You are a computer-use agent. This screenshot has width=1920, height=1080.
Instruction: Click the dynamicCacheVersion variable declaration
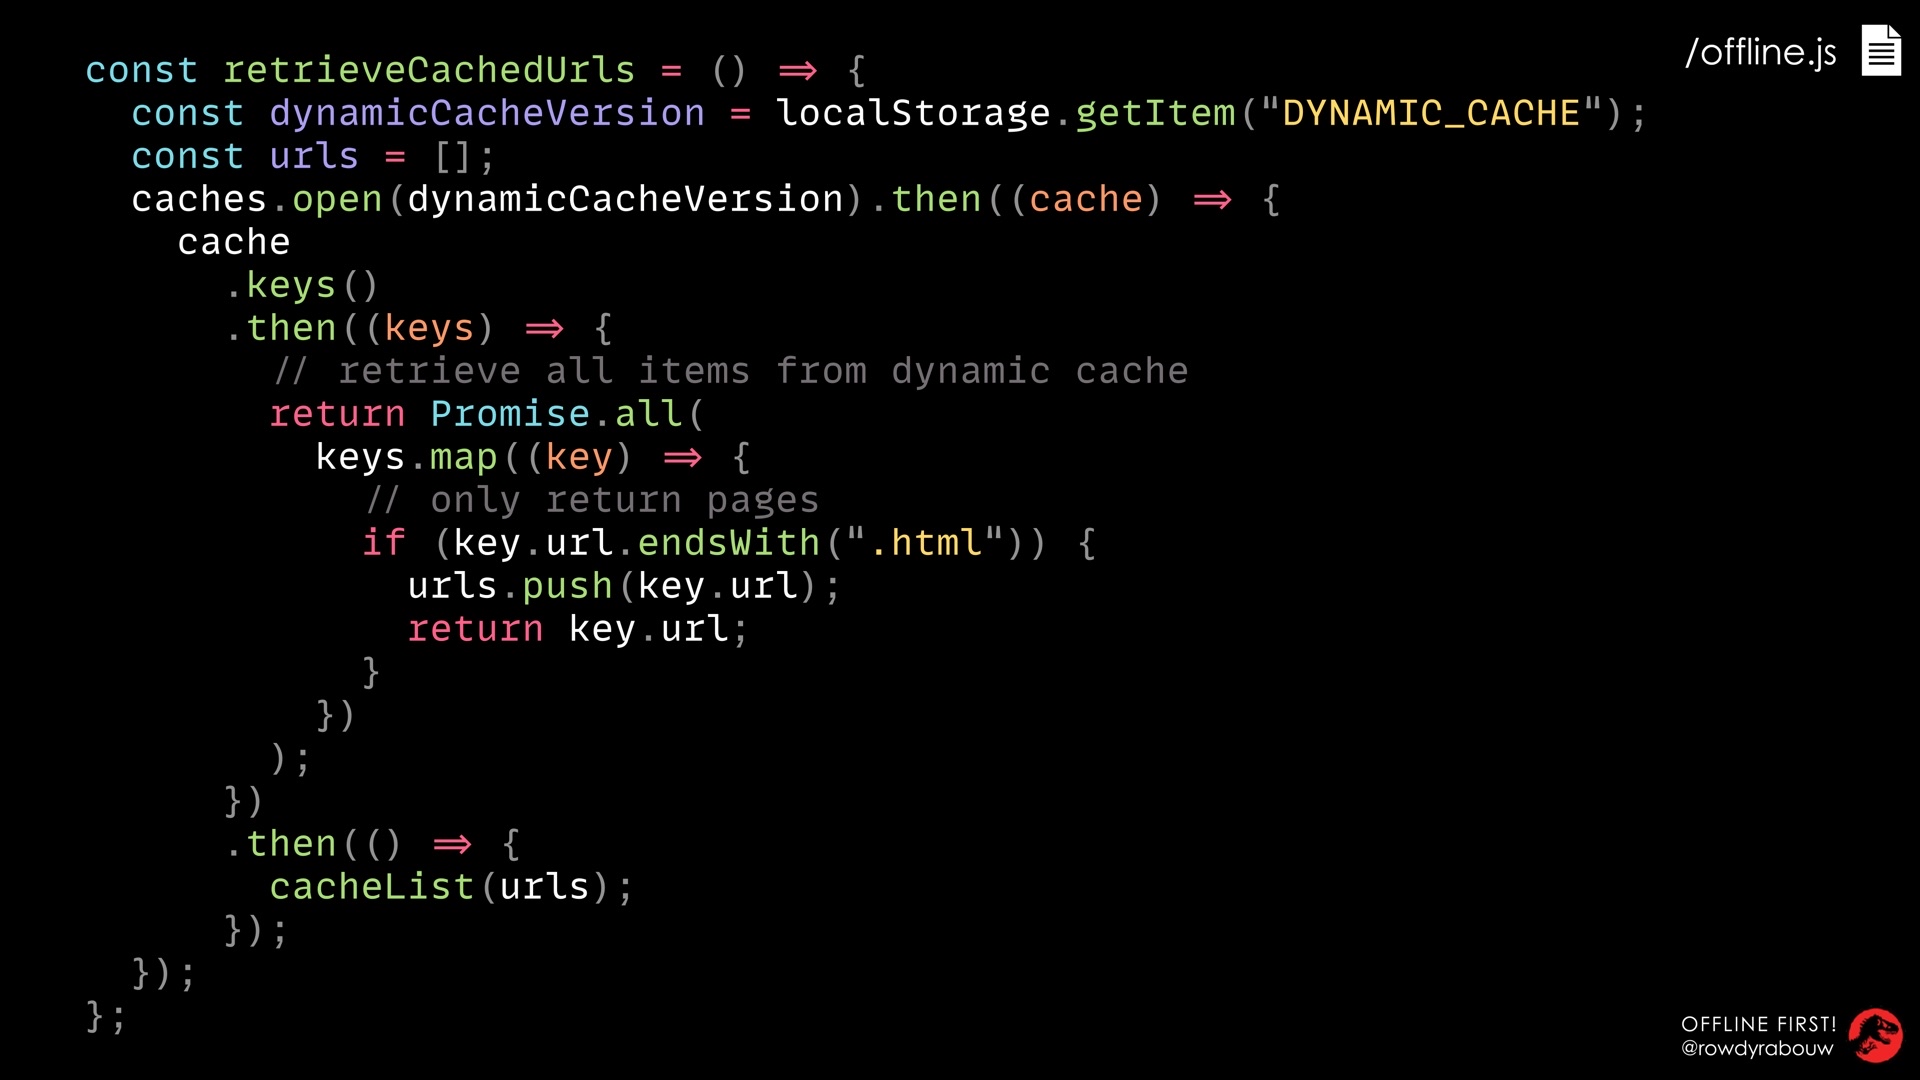(x=487, y=114)
